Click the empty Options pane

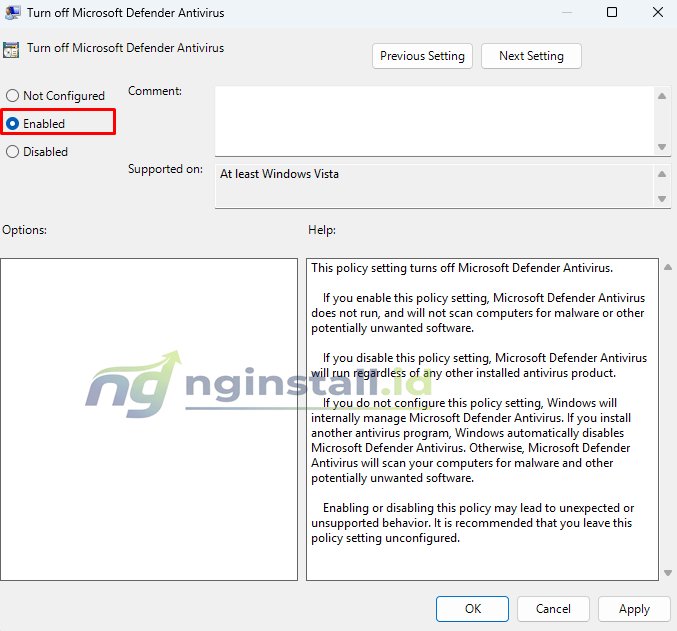pyautogui.click(x=149, y=419)
